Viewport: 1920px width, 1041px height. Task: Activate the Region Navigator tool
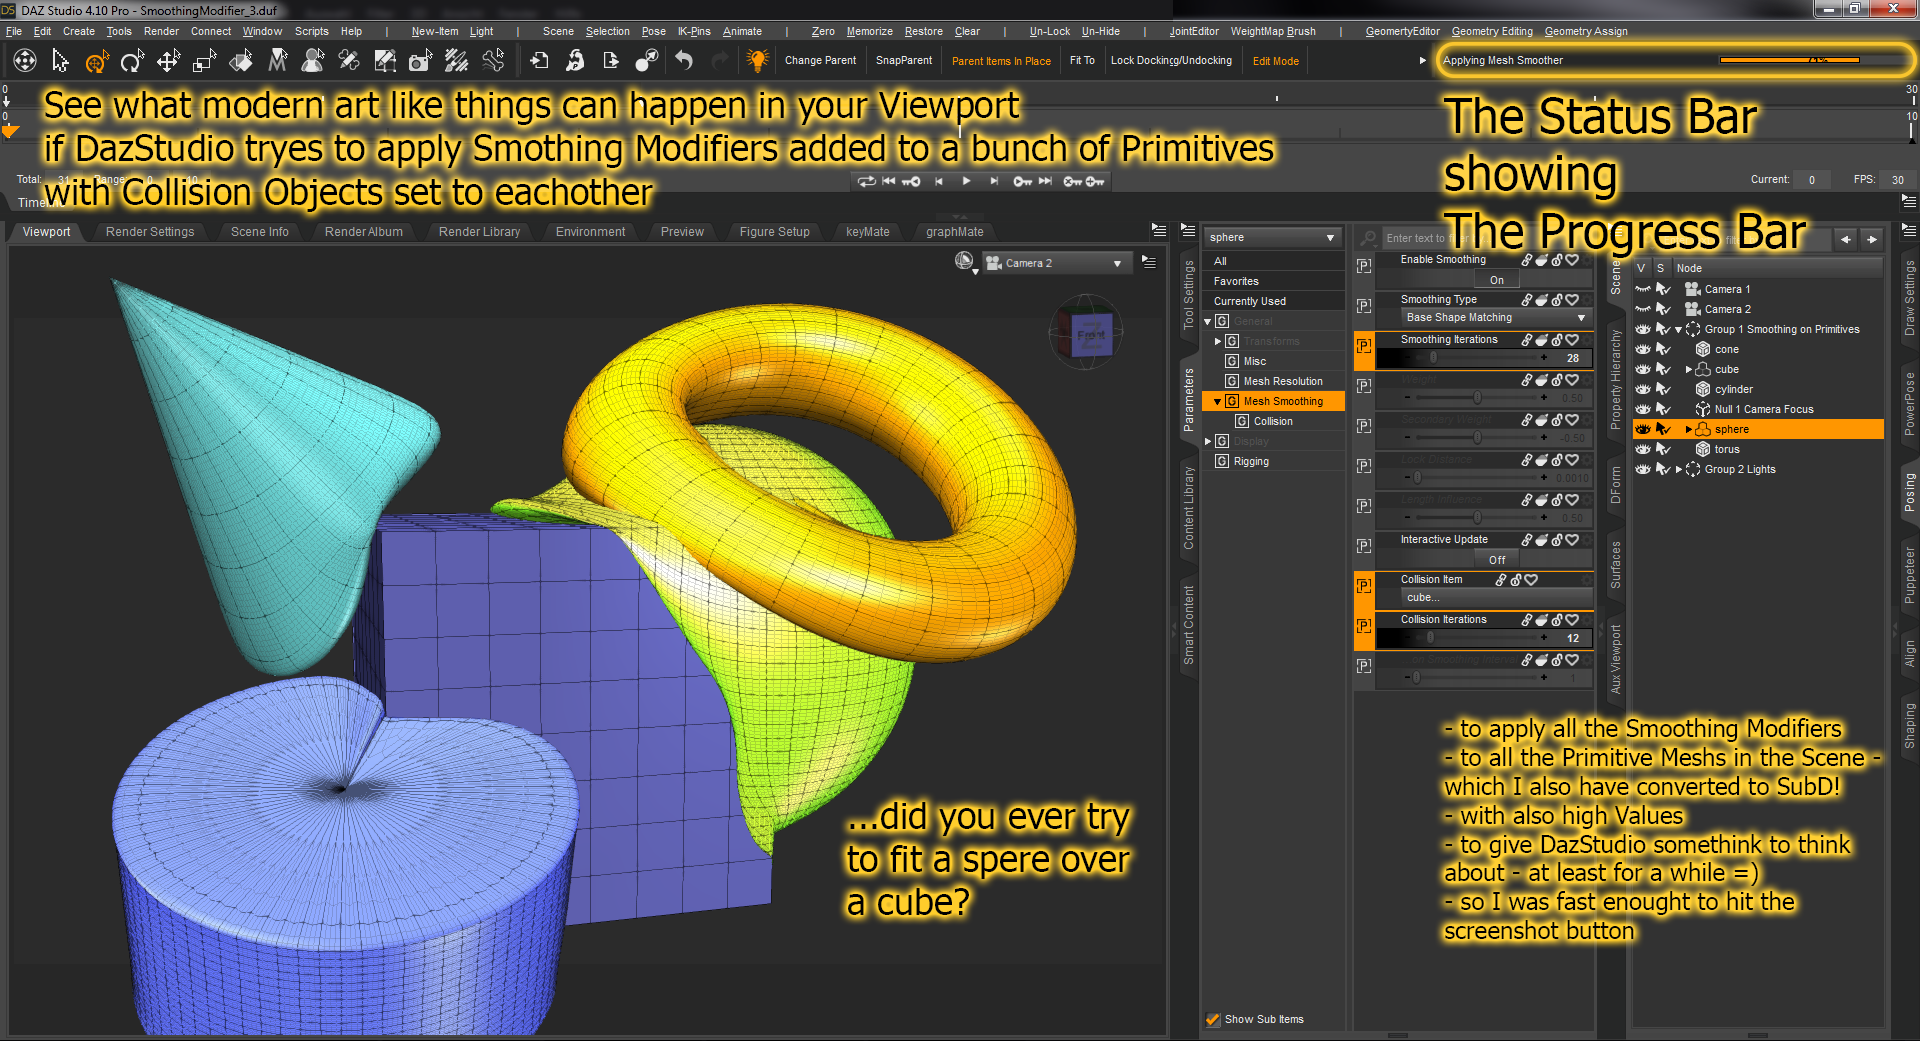tap(313, 61)
